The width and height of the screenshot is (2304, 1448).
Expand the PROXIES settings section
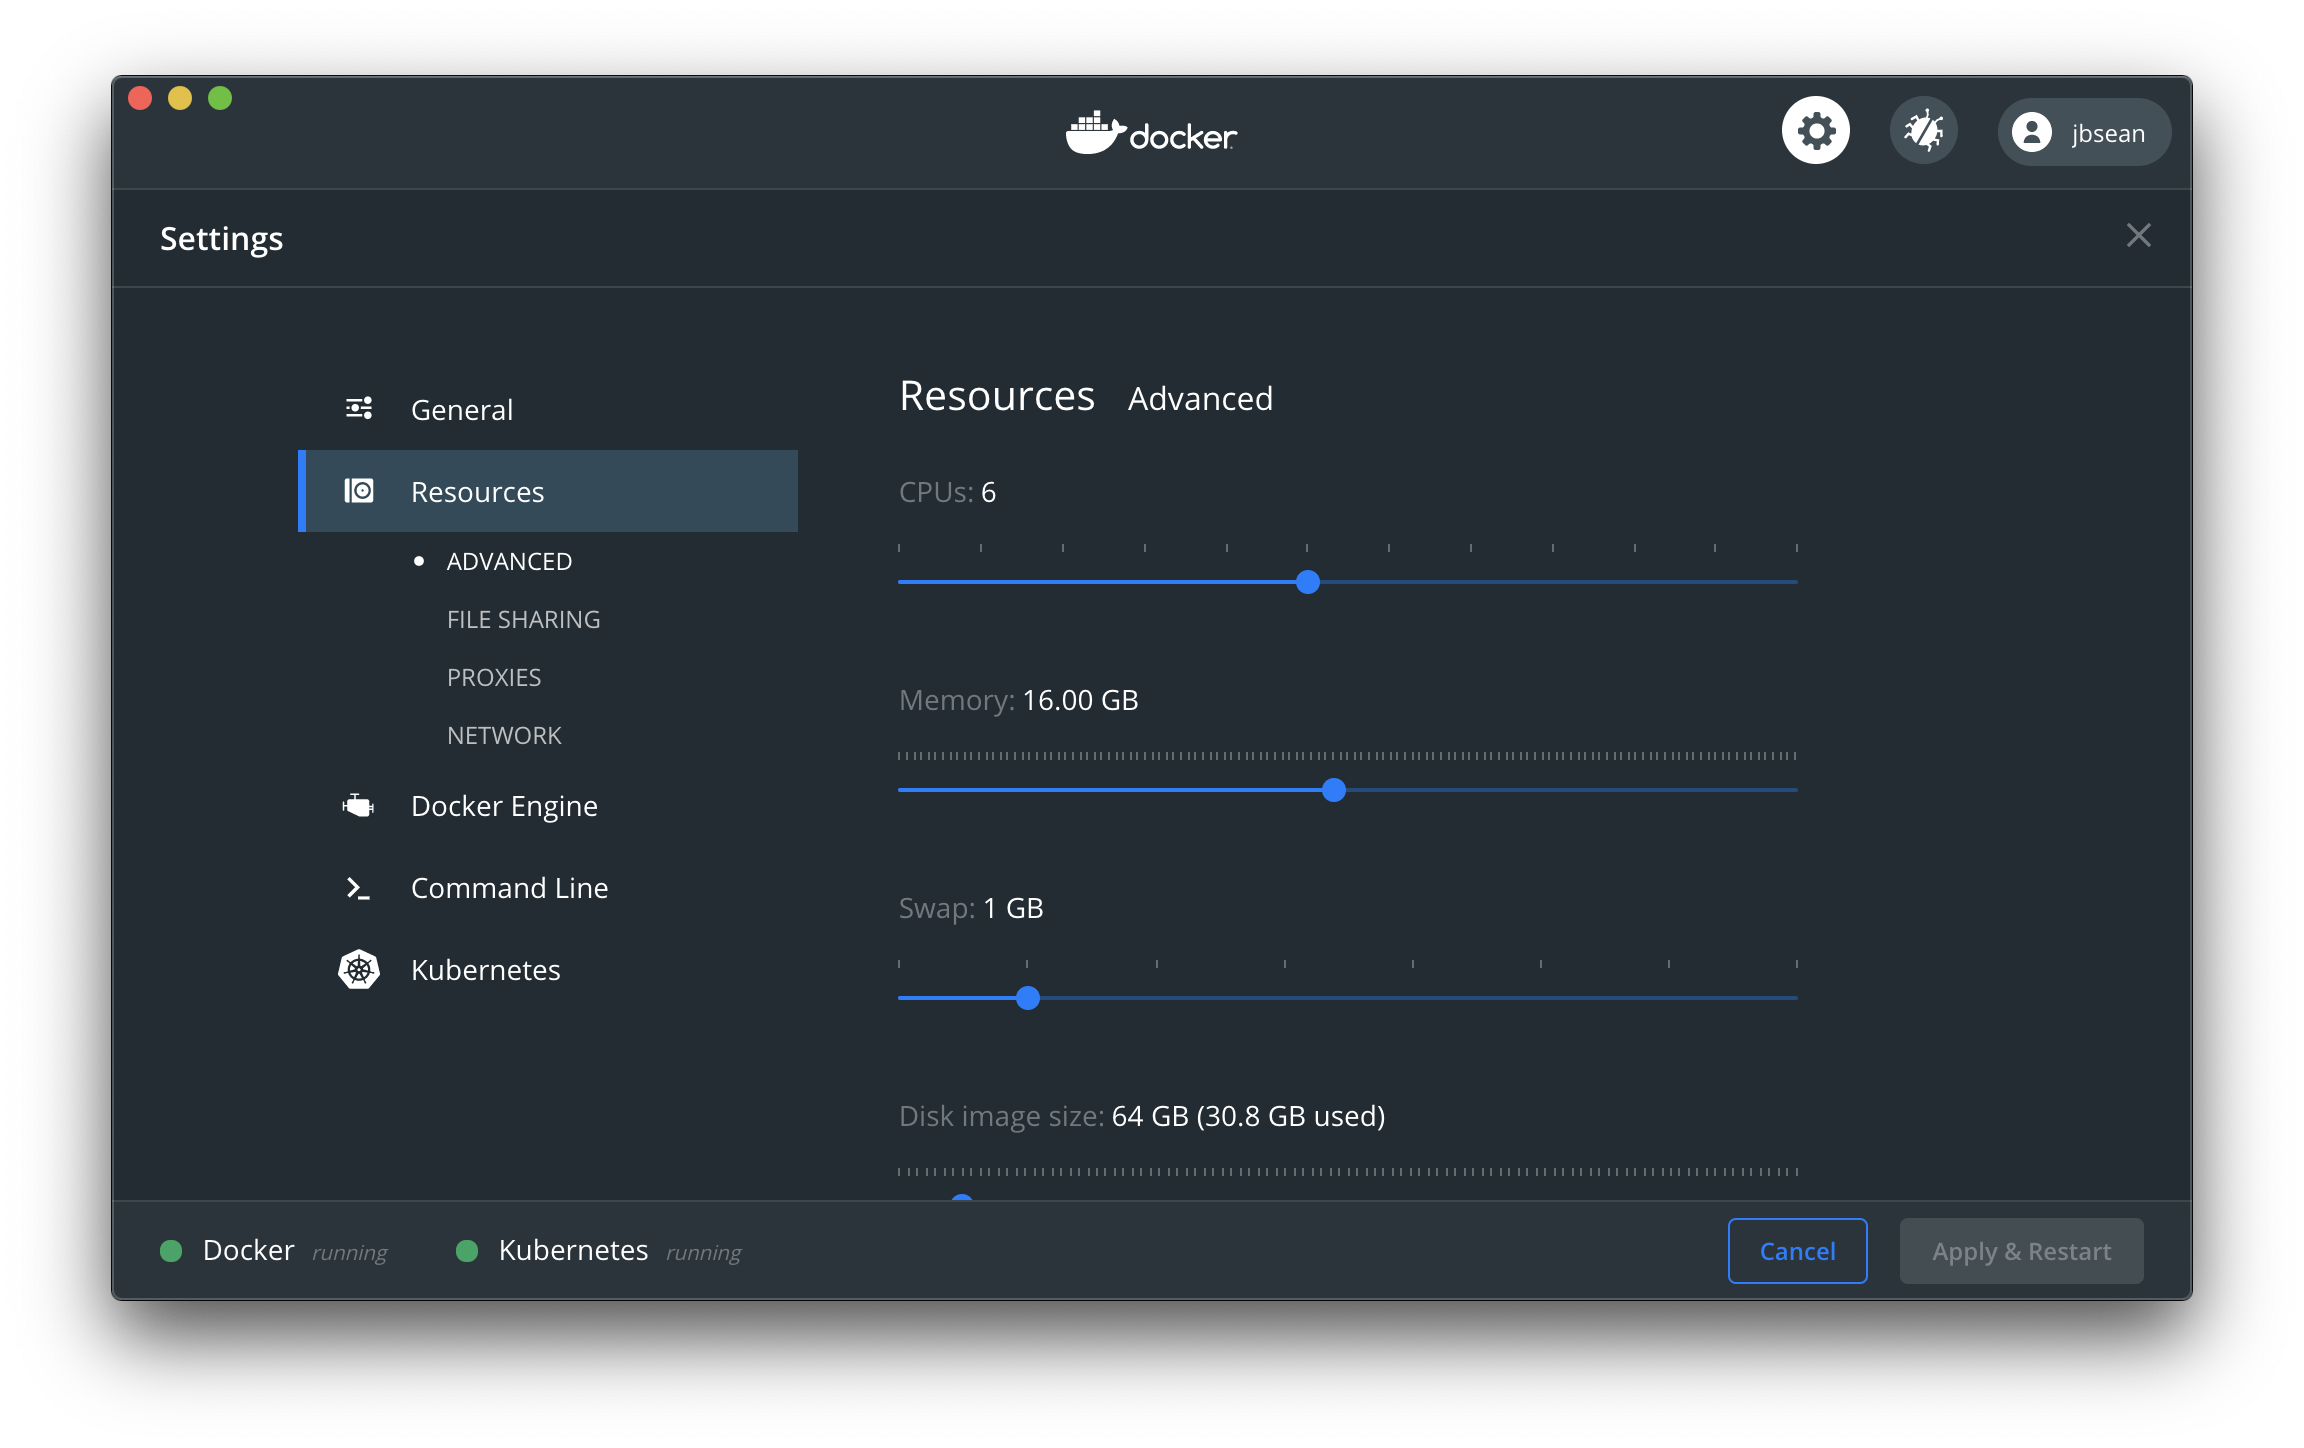492,676
